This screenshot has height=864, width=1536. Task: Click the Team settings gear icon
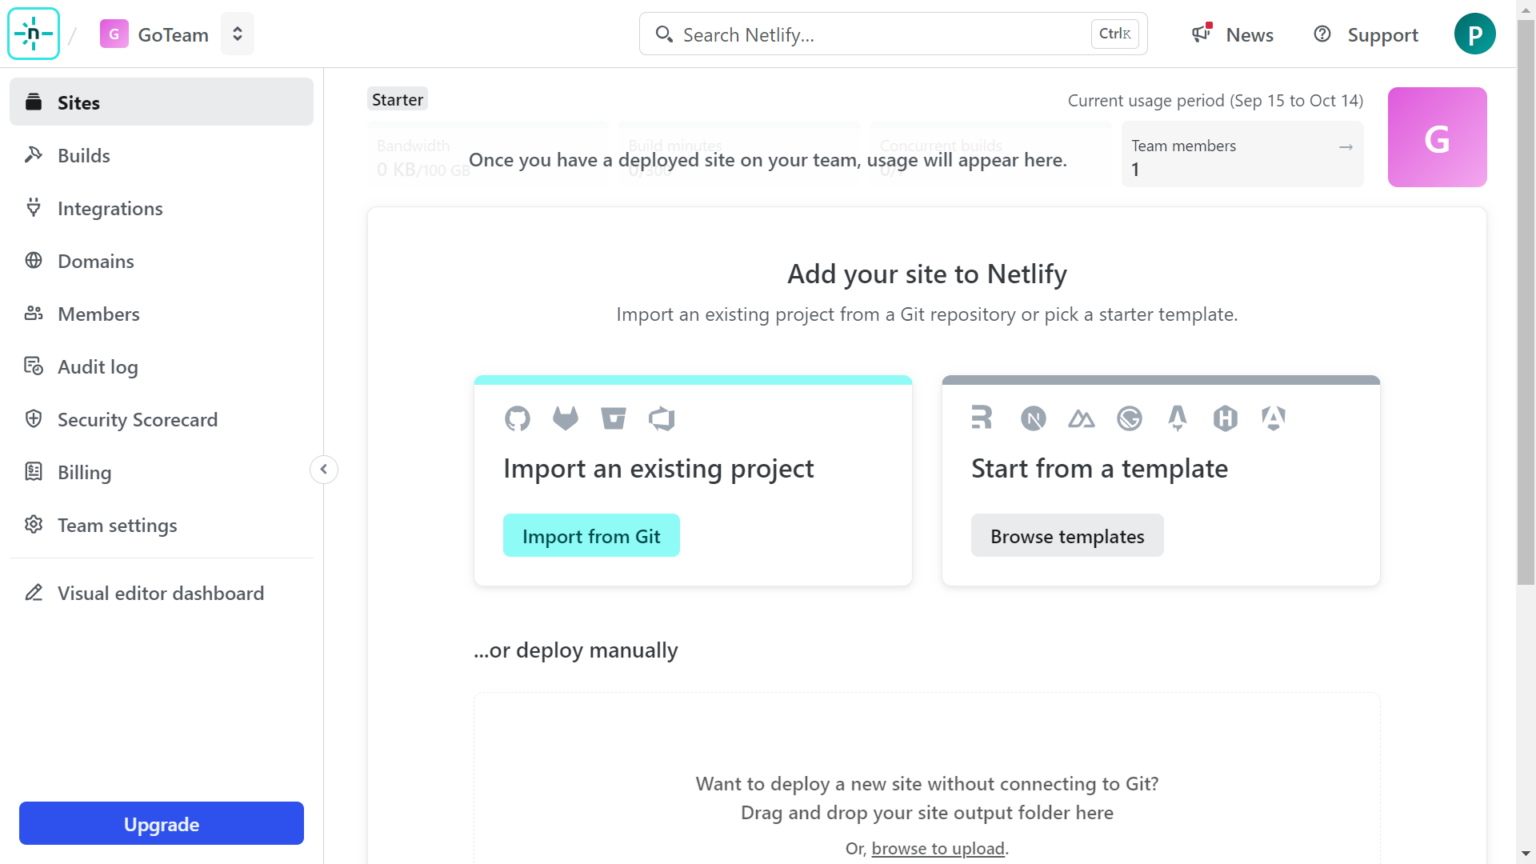[34, 525]
